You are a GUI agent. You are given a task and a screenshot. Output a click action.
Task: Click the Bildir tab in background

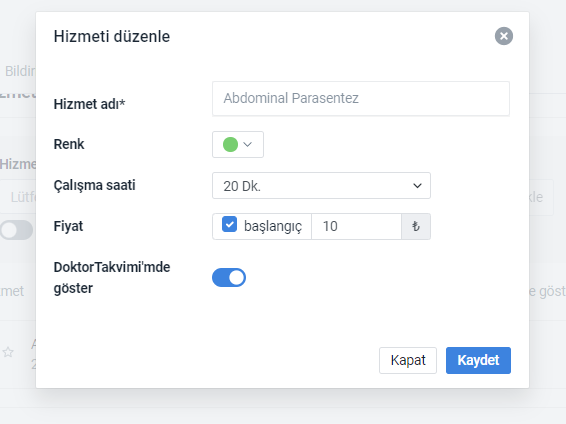click(x=20, y=71)
